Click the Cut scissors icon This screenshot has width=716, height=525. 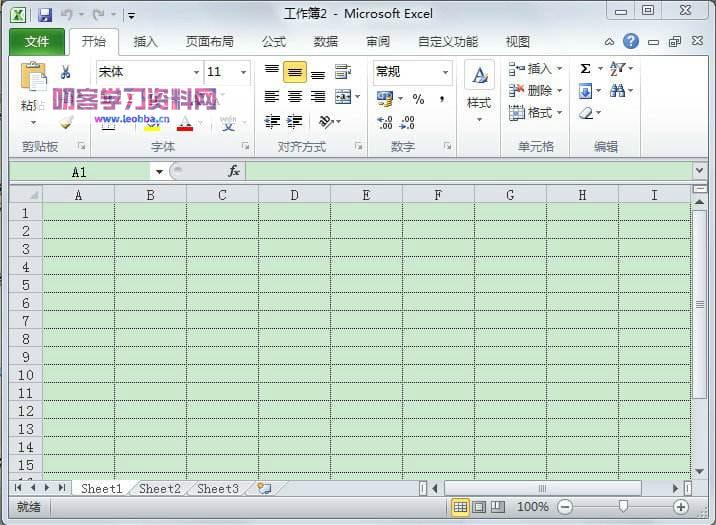[65, 72]
